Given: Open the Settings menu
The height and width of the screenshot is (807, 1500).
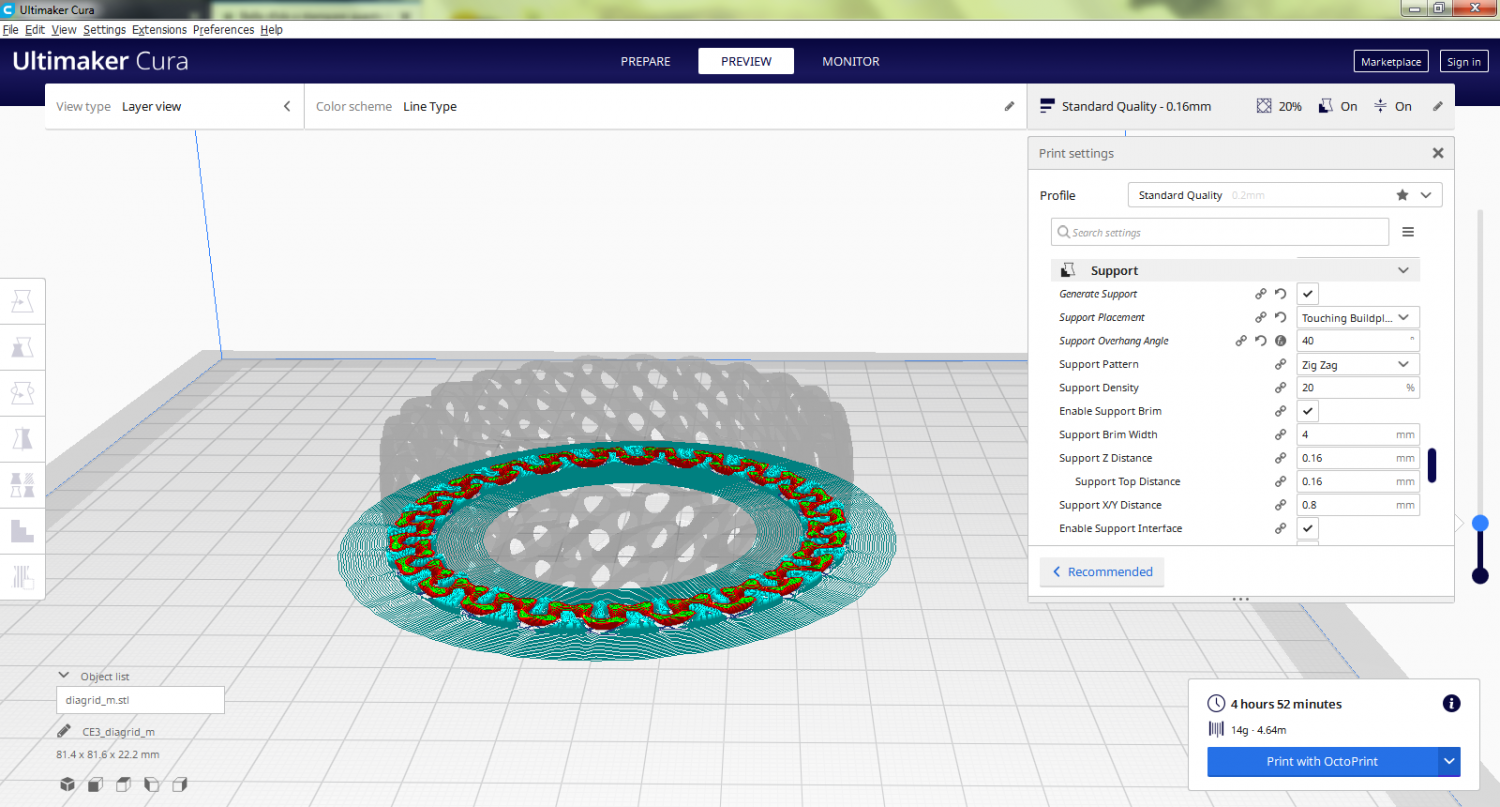Looking at the screenshot, I should click(x=104, y=30).
